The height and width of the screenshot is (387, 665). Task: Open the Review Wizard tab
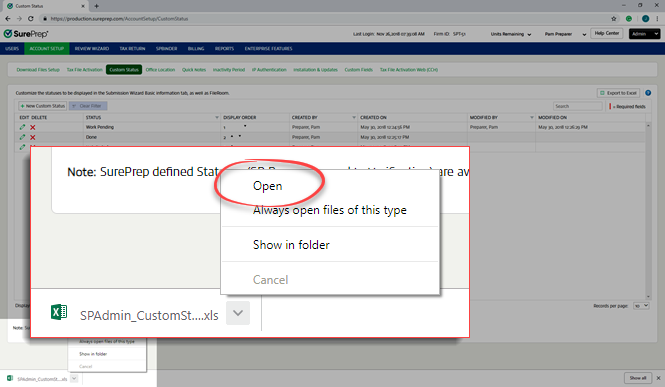[x=92, y=49]
